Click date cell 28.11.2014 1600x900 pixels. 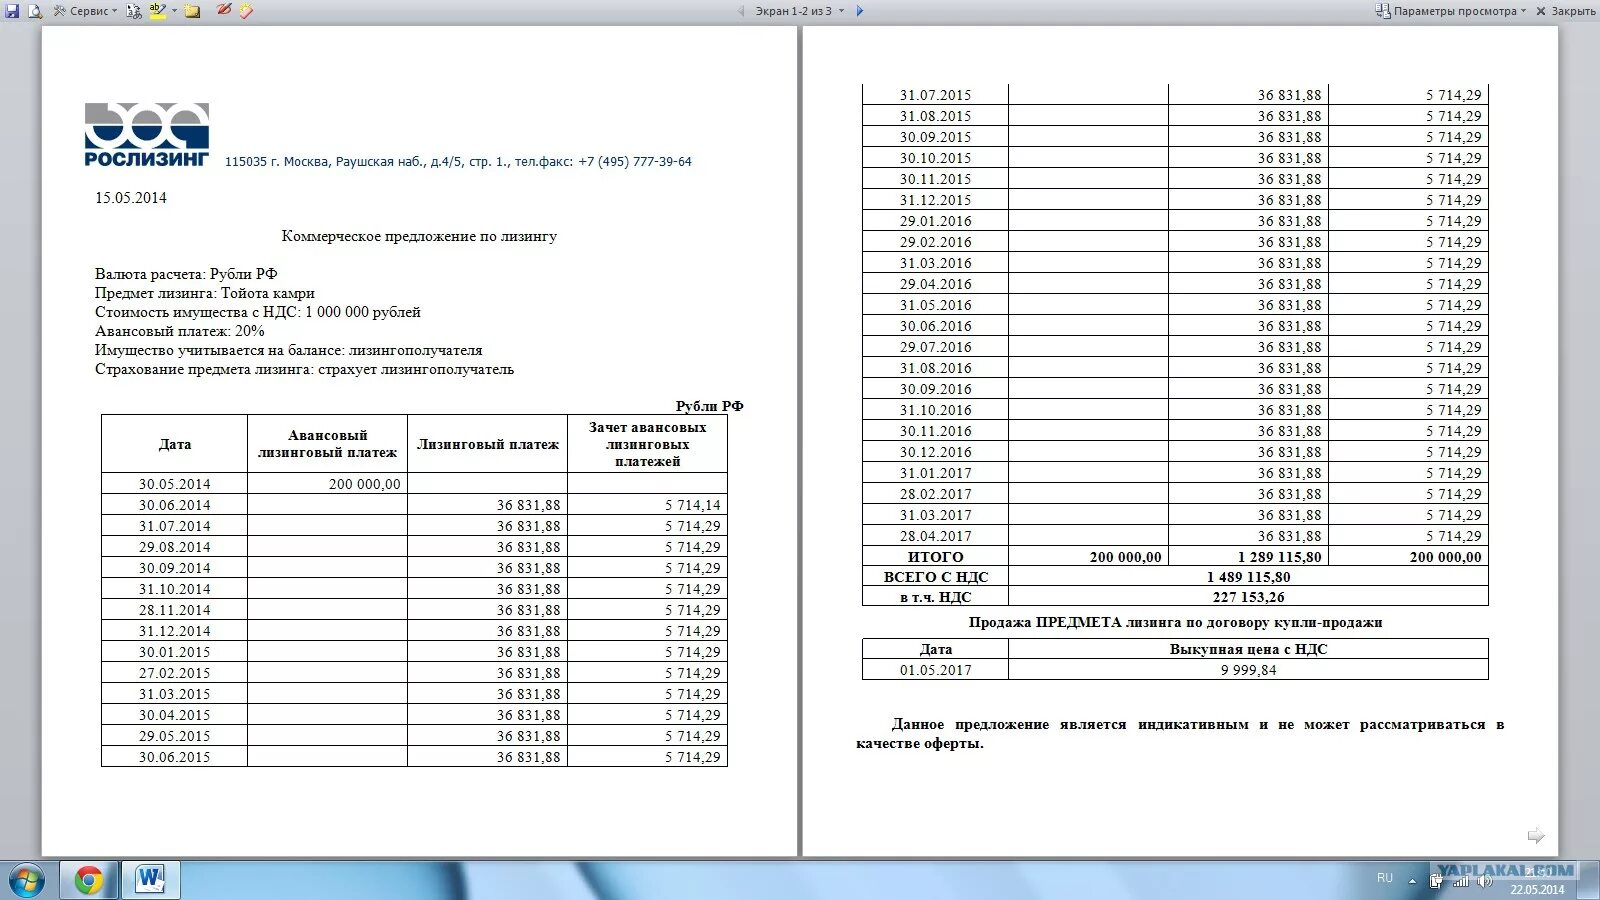click(175, 610)
